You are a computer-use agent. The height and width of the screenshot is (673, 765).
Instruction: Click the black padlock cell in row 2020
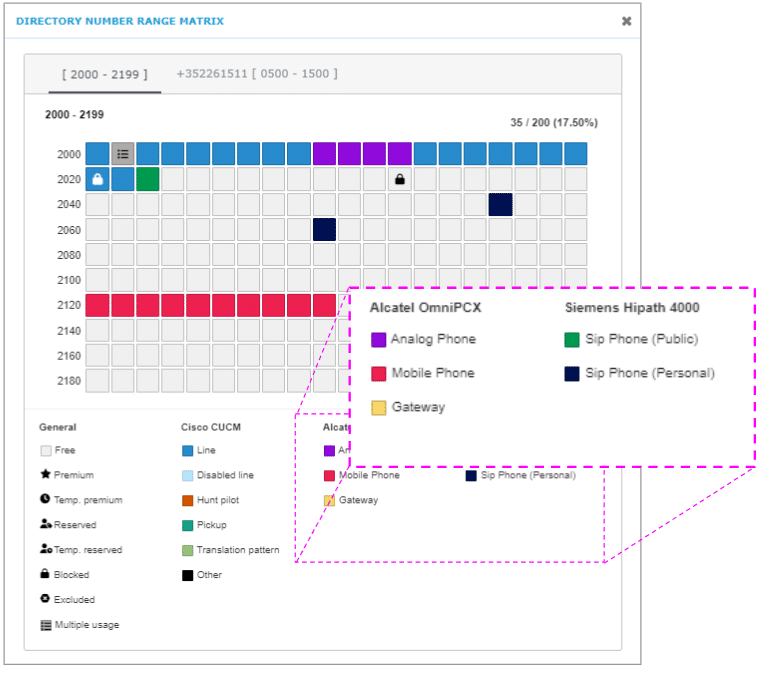point(400,179)
